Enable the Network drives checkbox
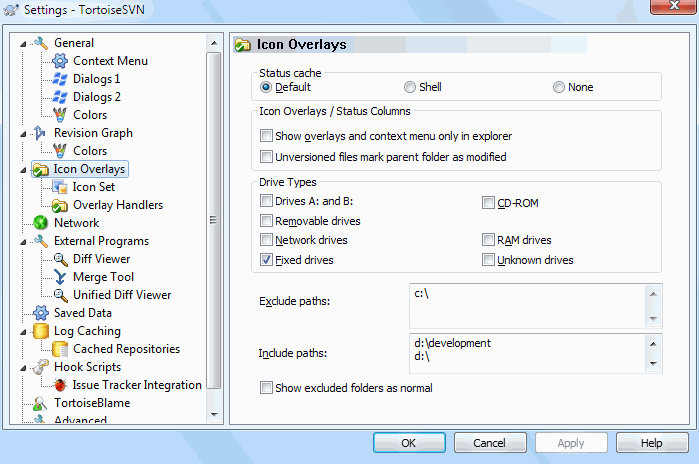 266,239
